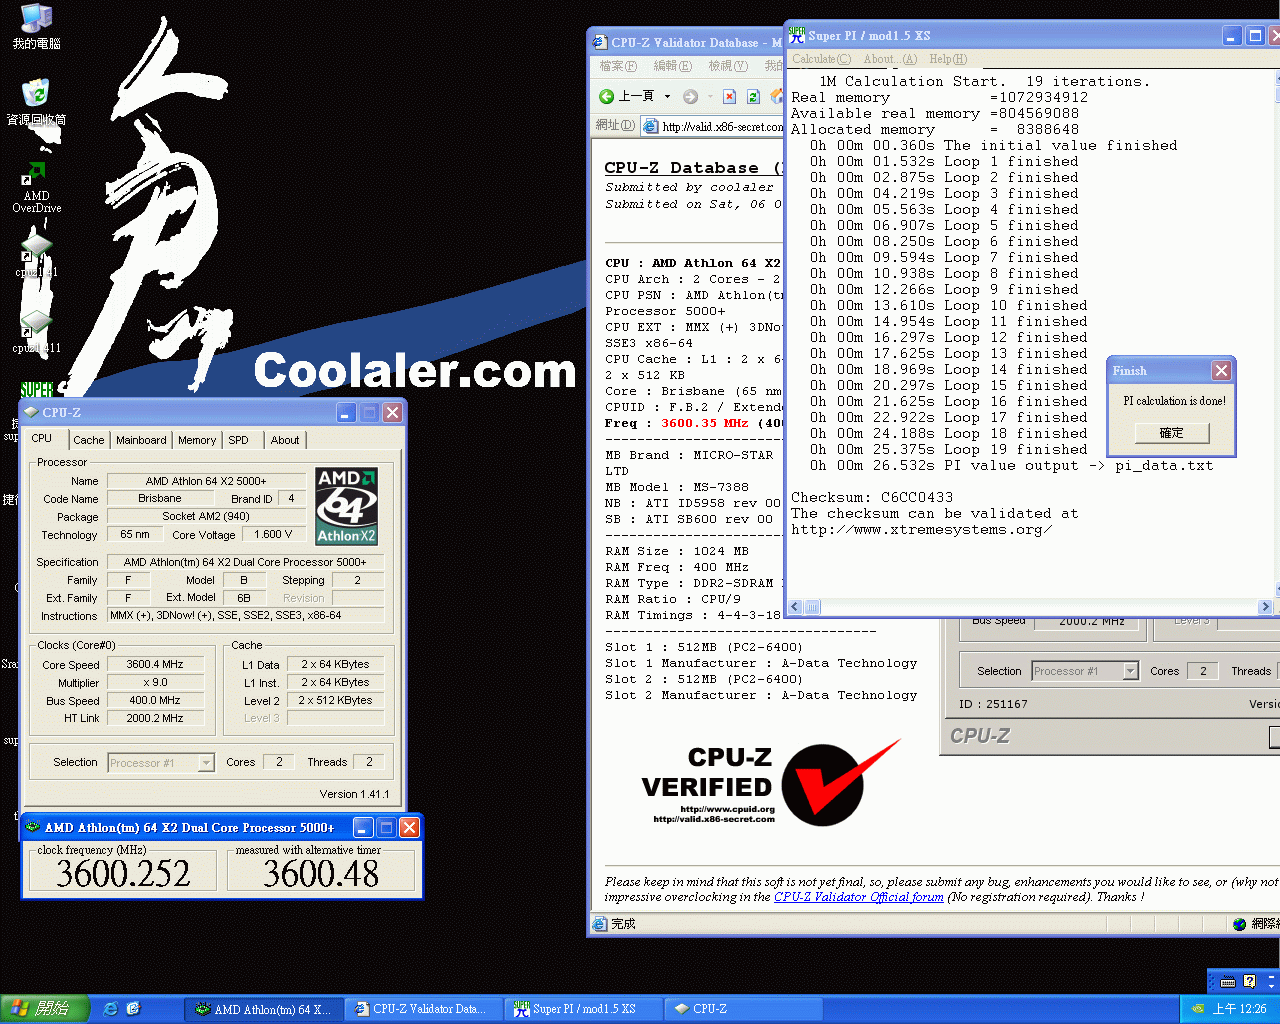
Task: Click the IE refresh page icon
Action: pos(753,96)
